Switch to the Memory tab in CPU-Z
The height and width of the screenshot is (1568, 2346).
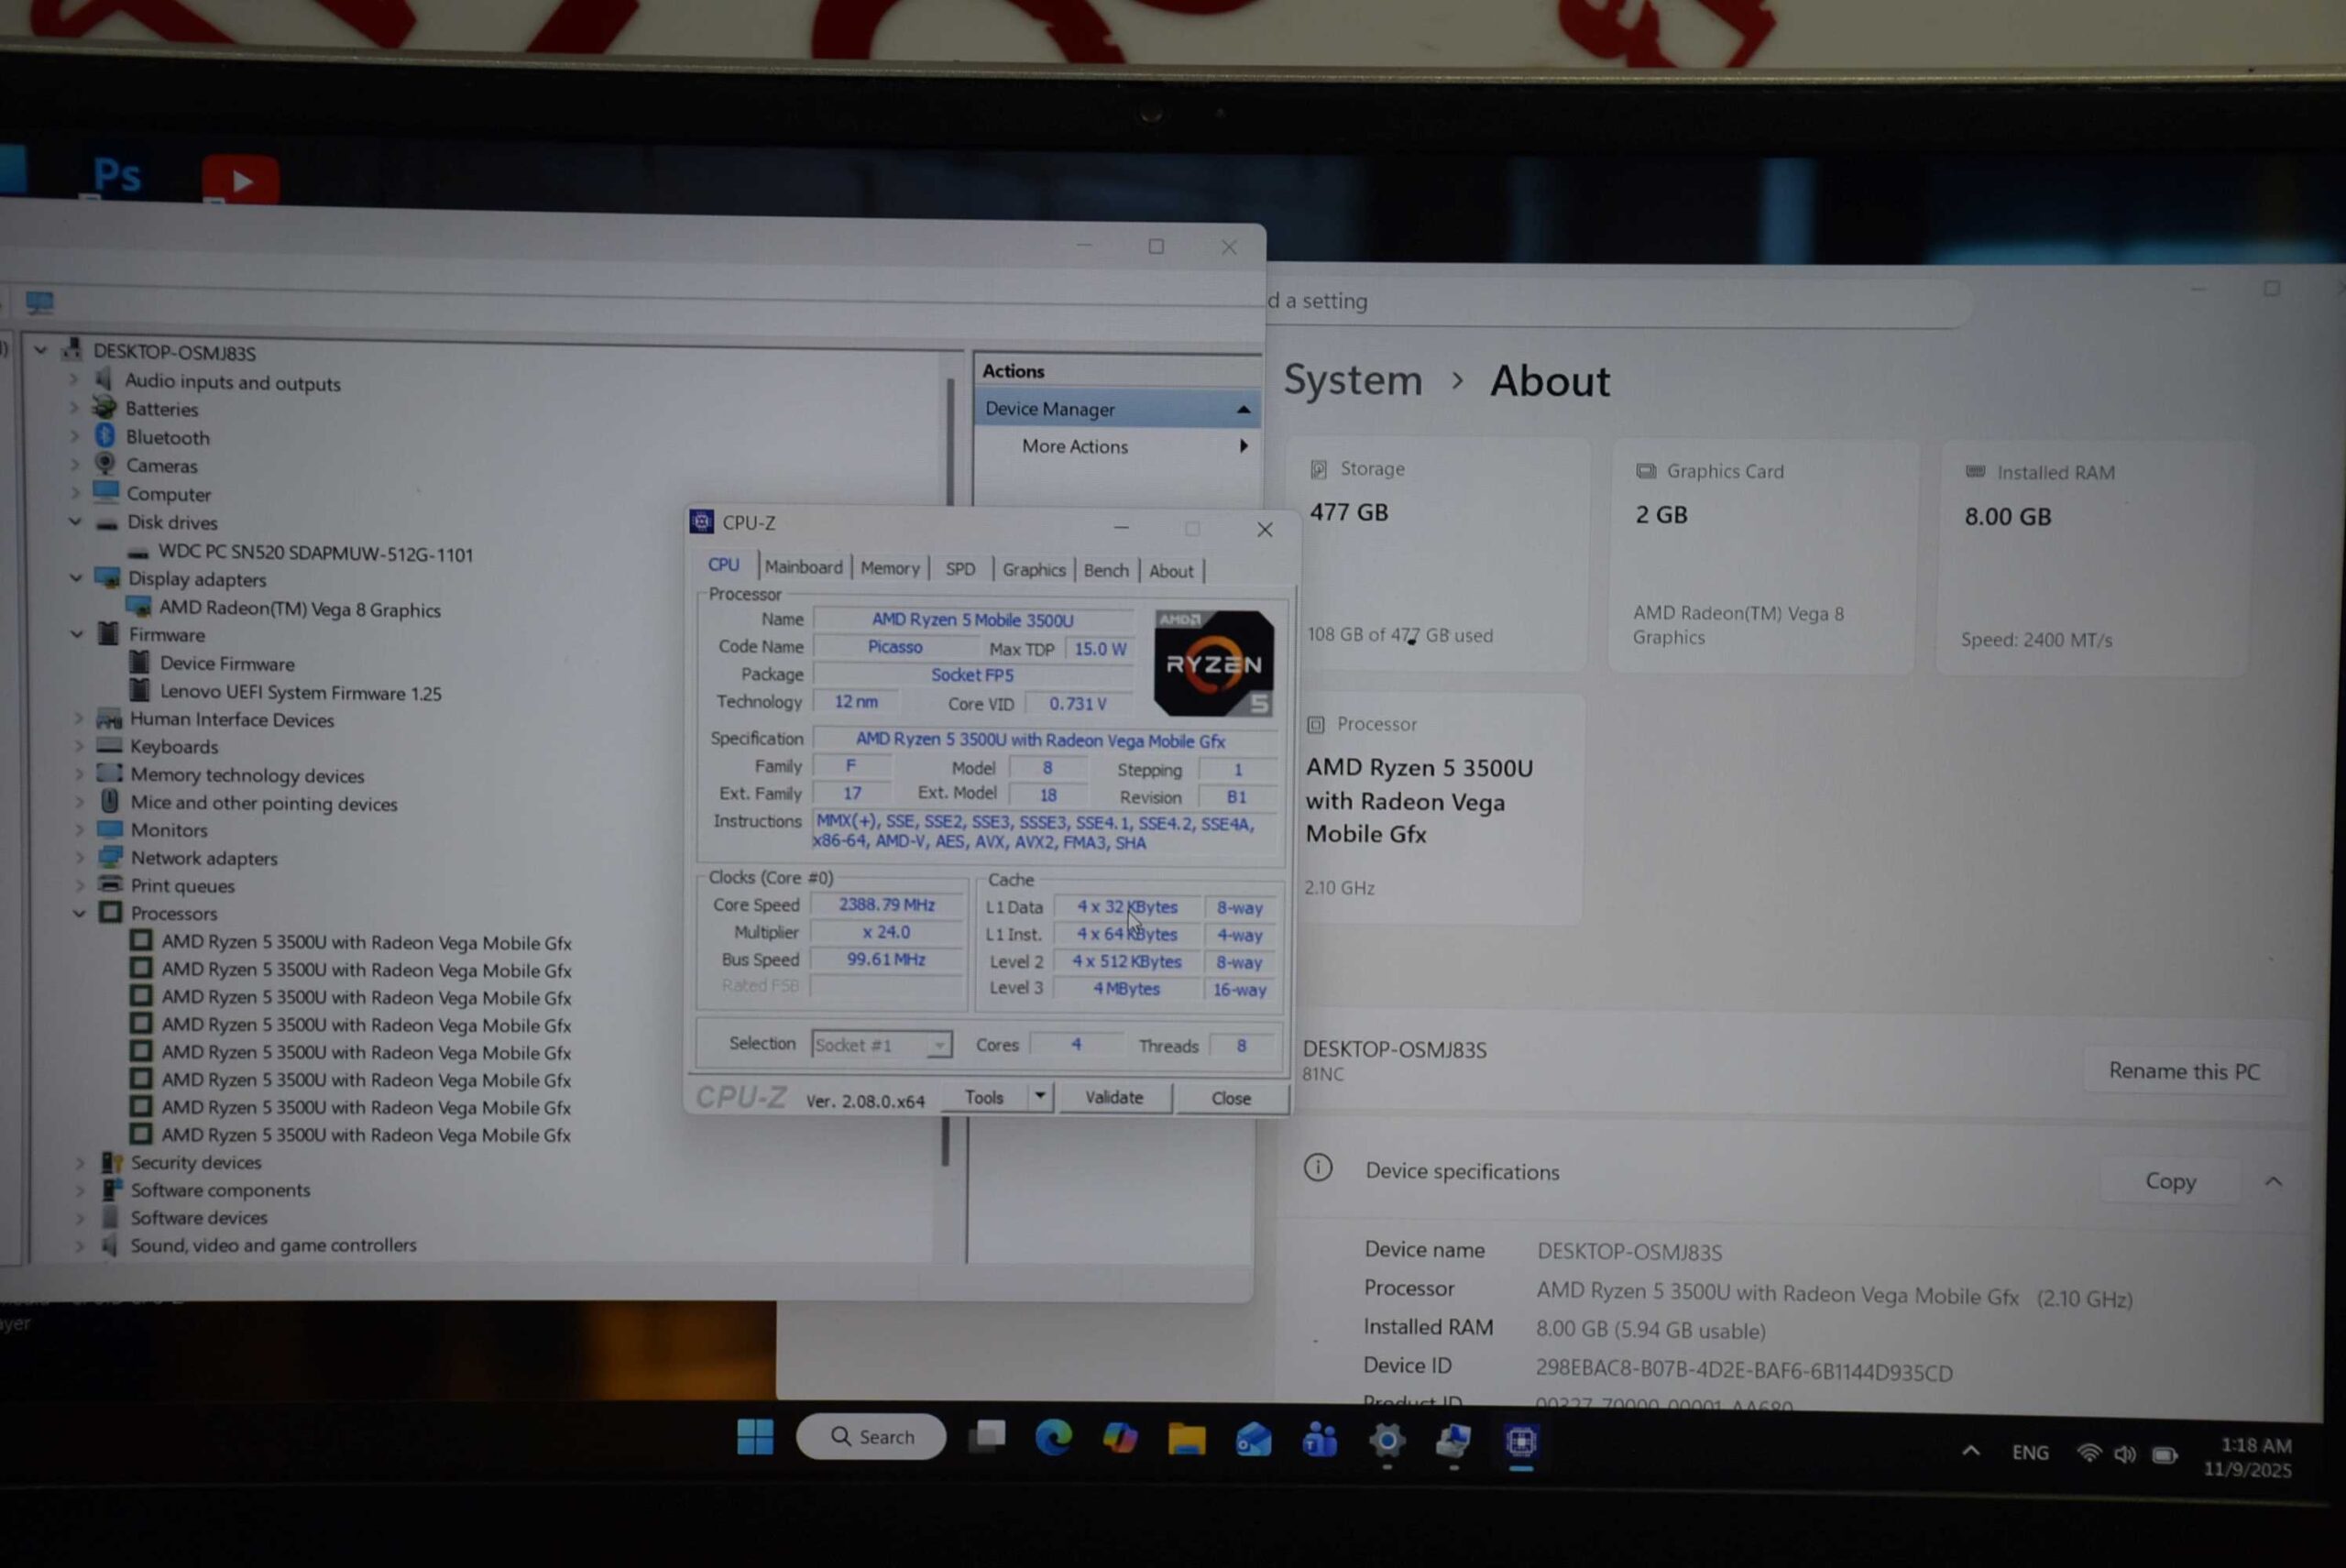click(889, 568)
